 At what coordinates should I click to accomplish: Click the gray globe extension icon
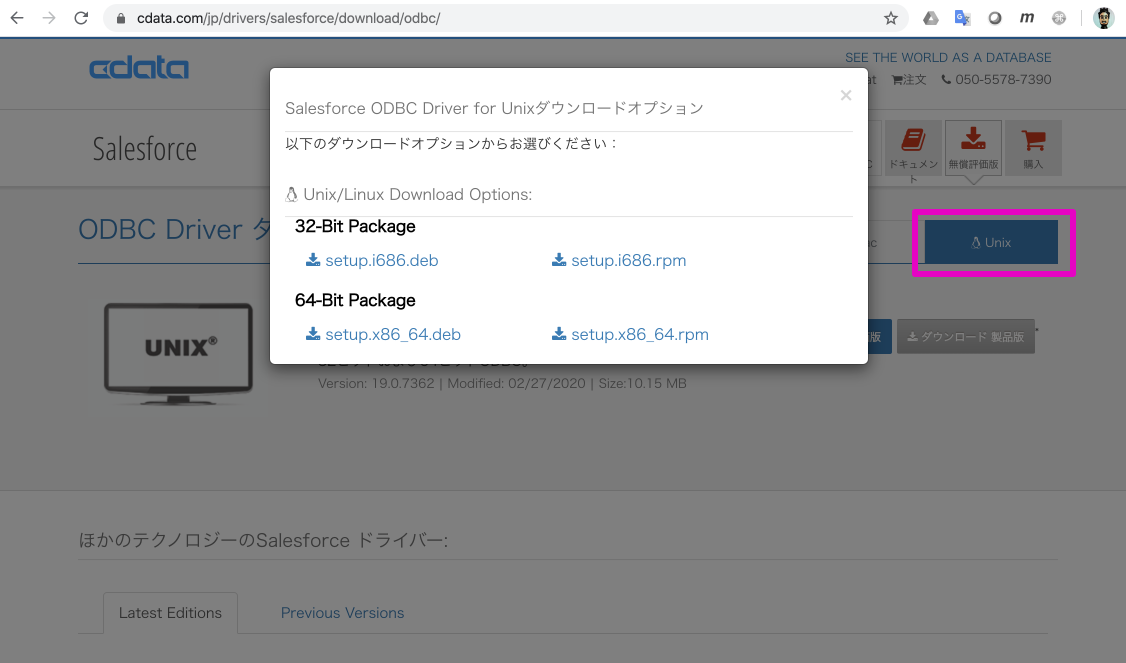(x=1059, y=18)
